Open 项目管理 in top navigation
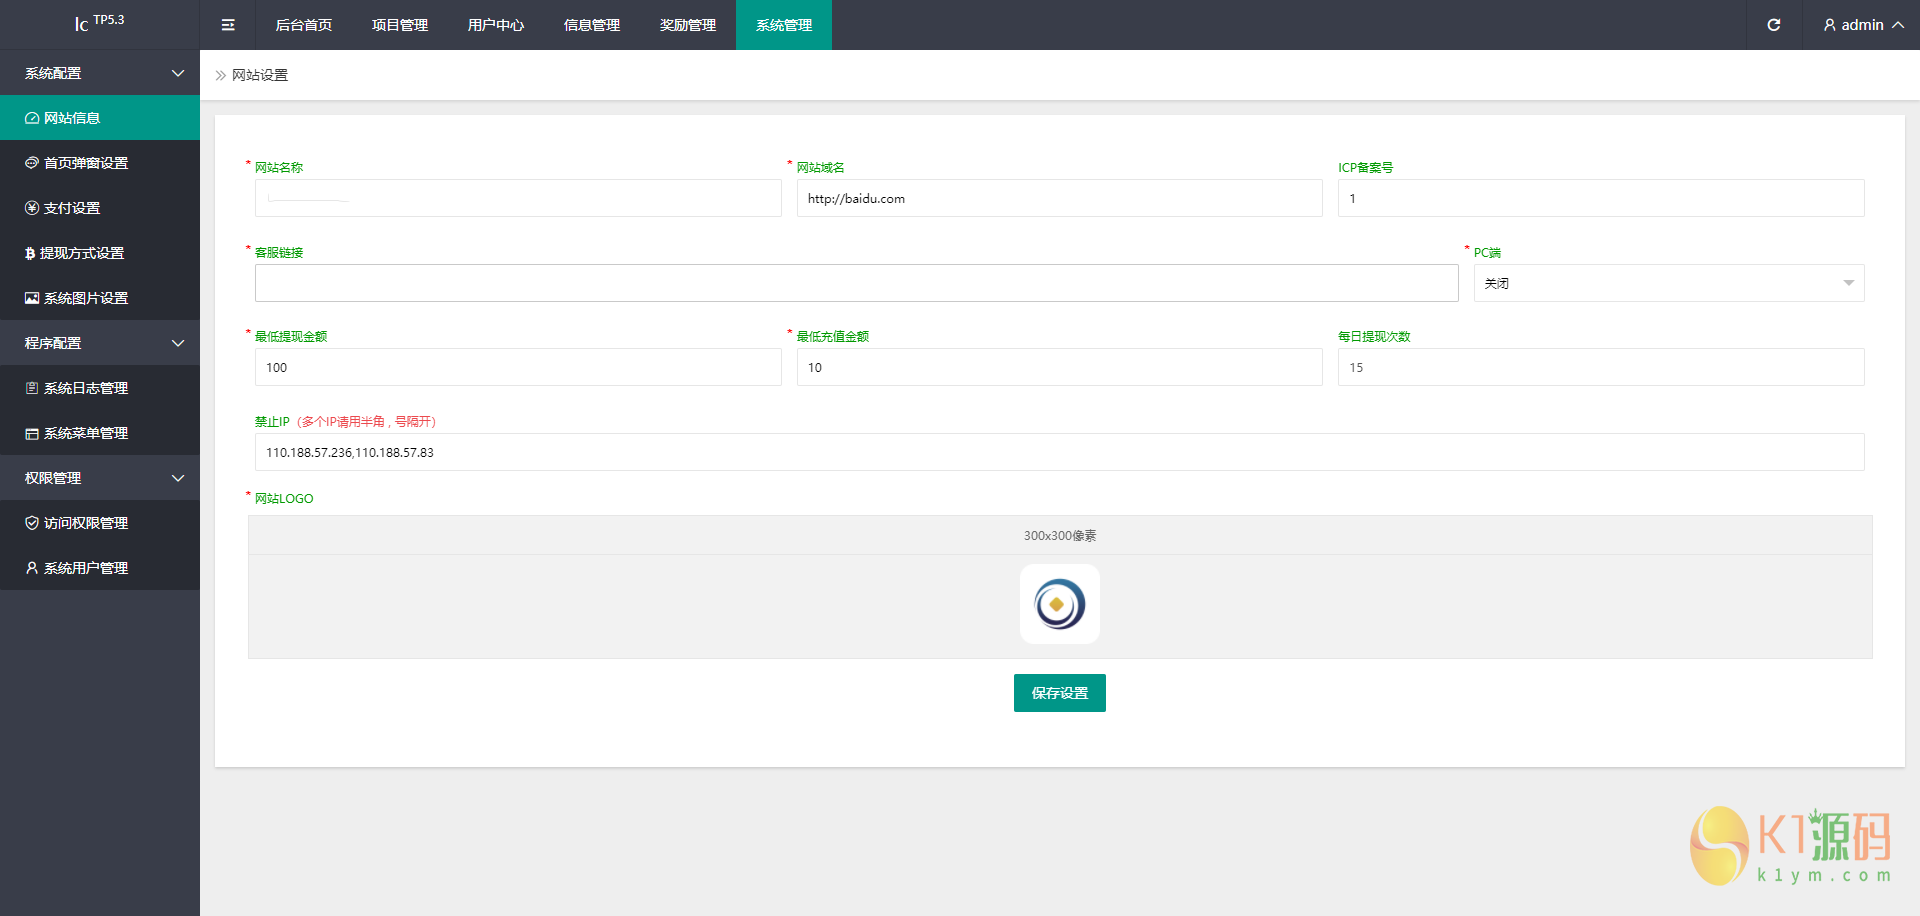Viewport: 1920px width, 916px height. (400, 25)
